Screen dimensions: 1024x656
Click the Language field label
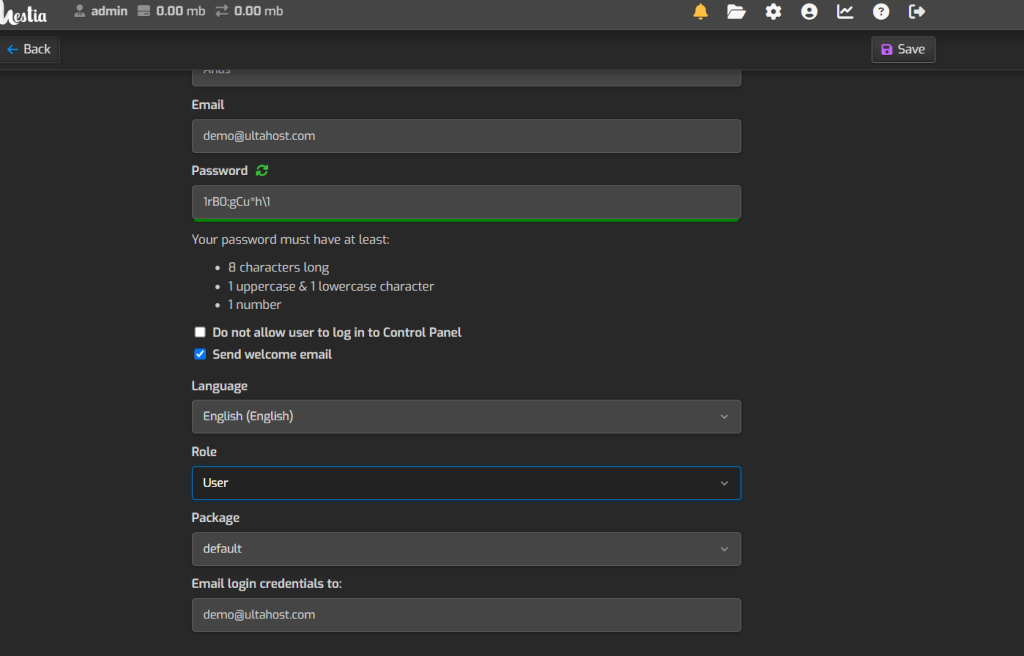(x=219, y=386)
